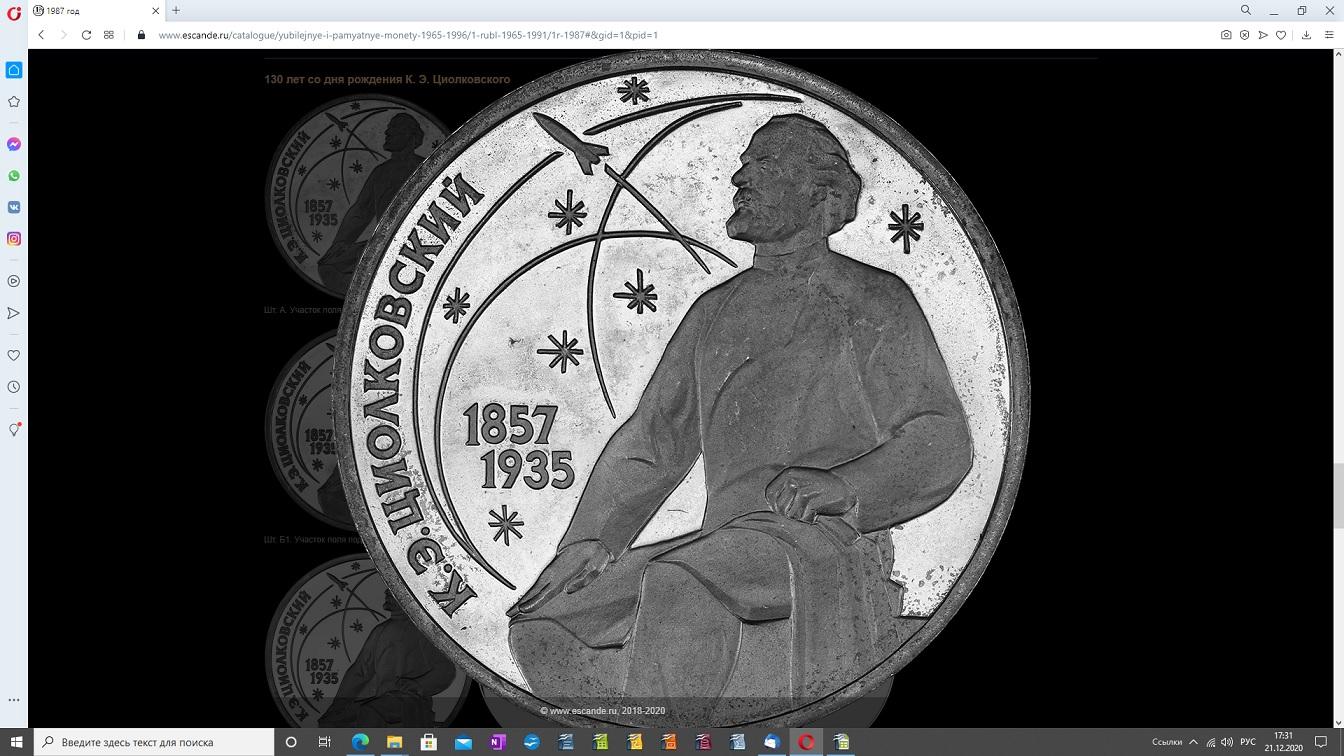Open the lightbulb icon in the sidebar
1344x756 pixels.
(14, 429)
